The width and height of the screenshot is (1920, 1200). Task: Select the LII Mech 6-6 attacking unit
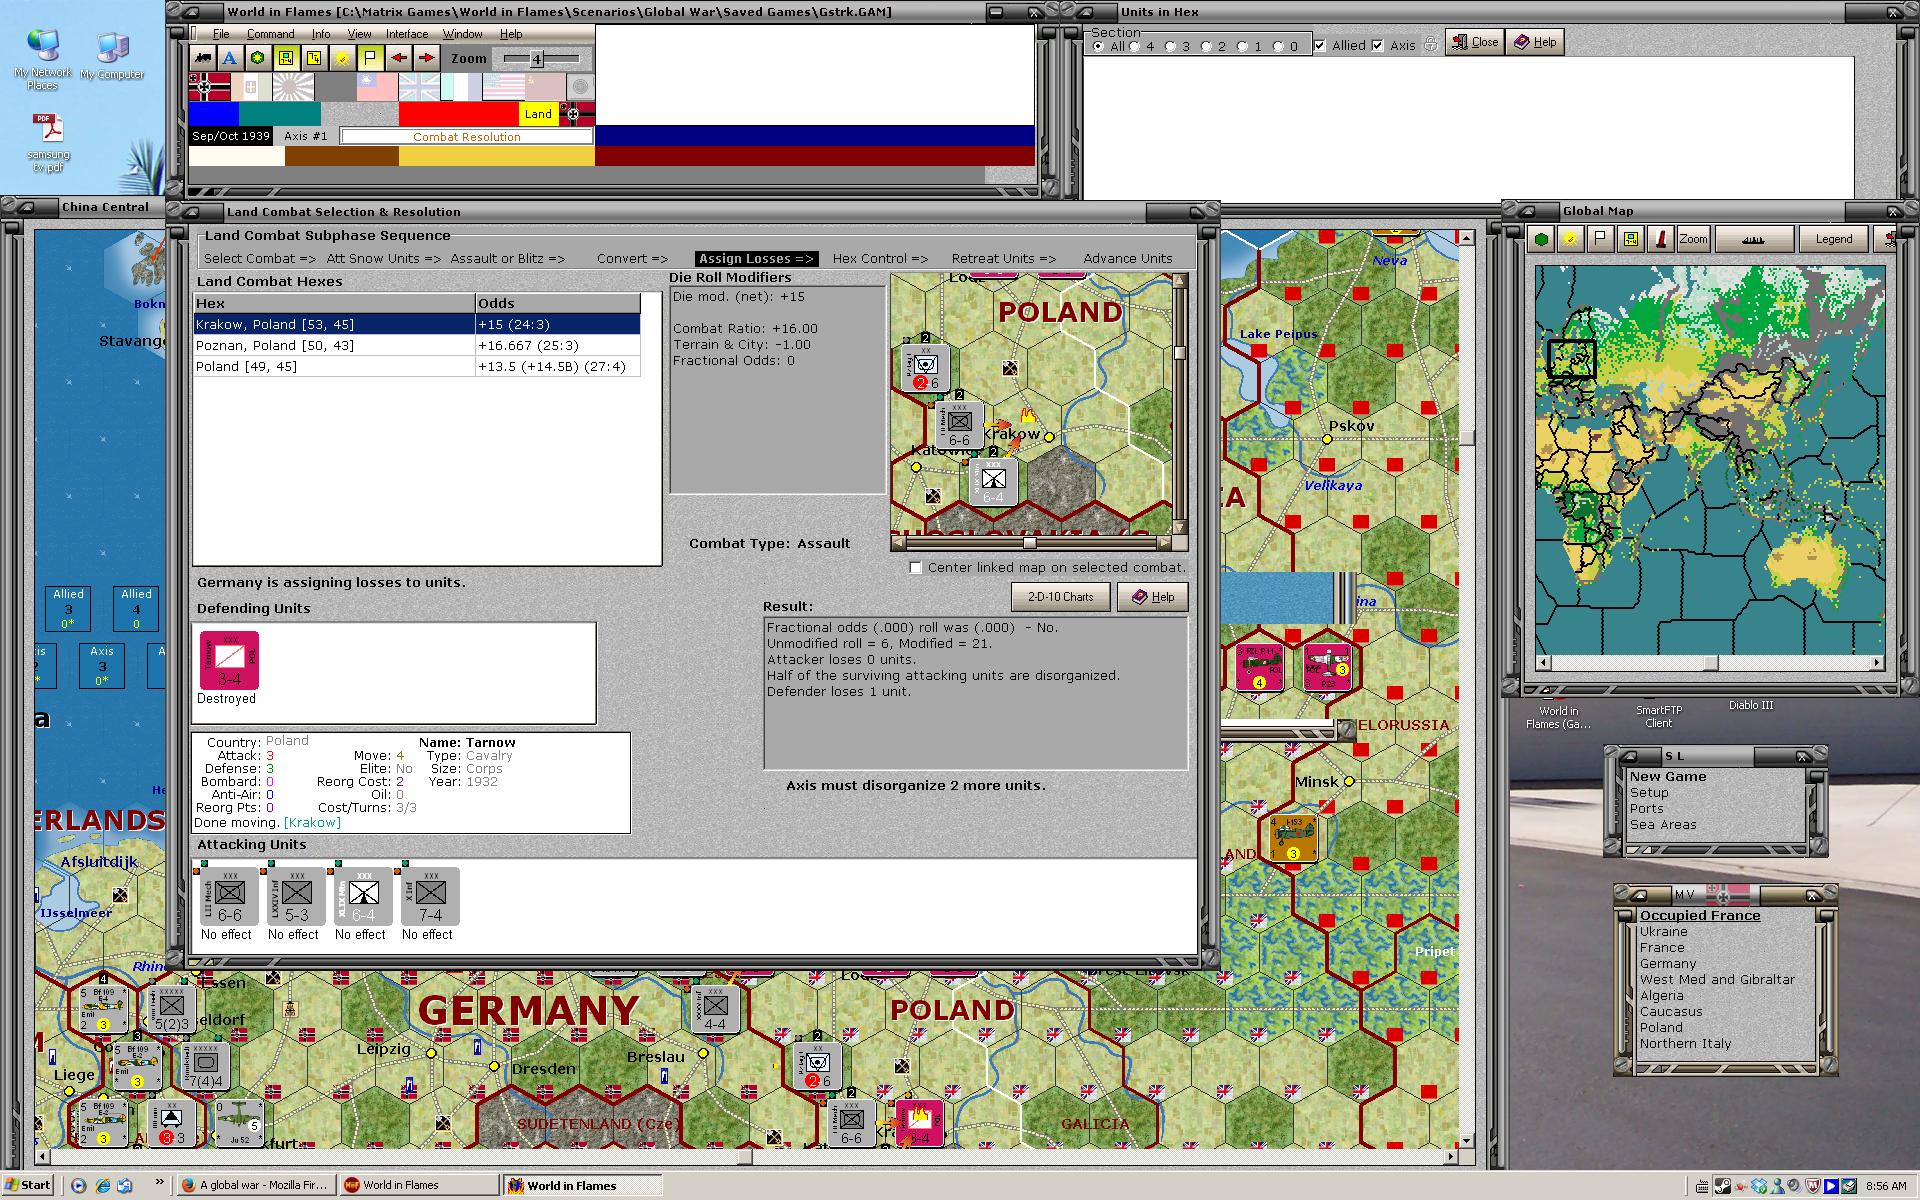[229, 896]
